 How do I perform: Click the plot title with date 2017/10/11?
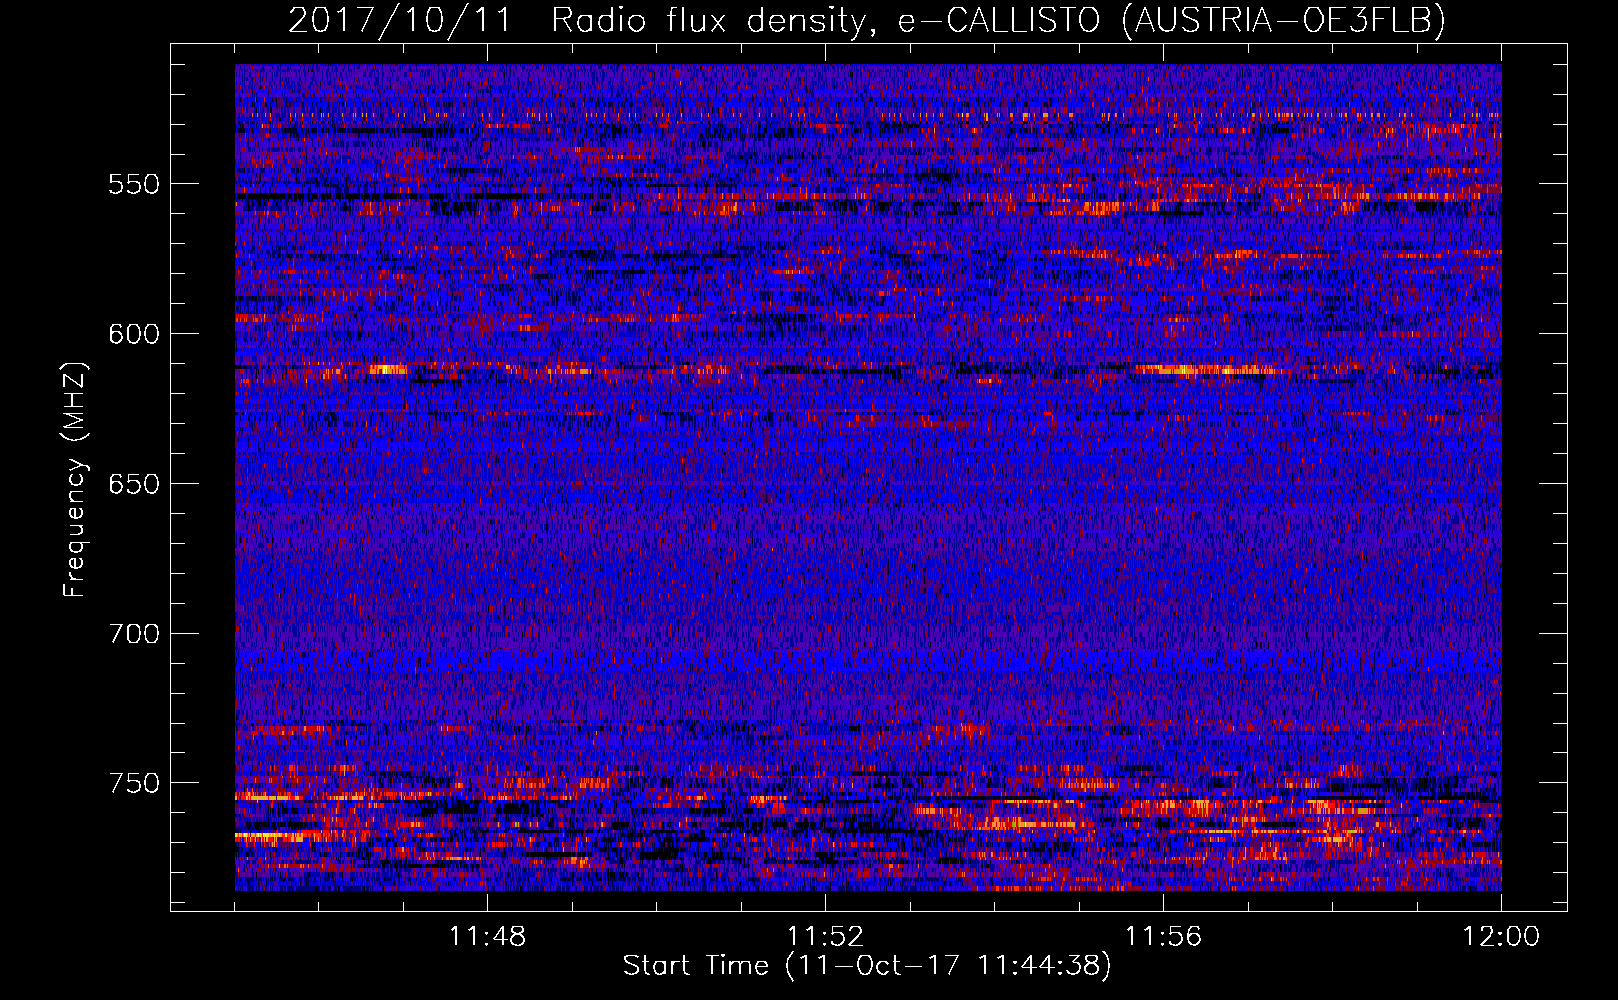pos(867,21)
